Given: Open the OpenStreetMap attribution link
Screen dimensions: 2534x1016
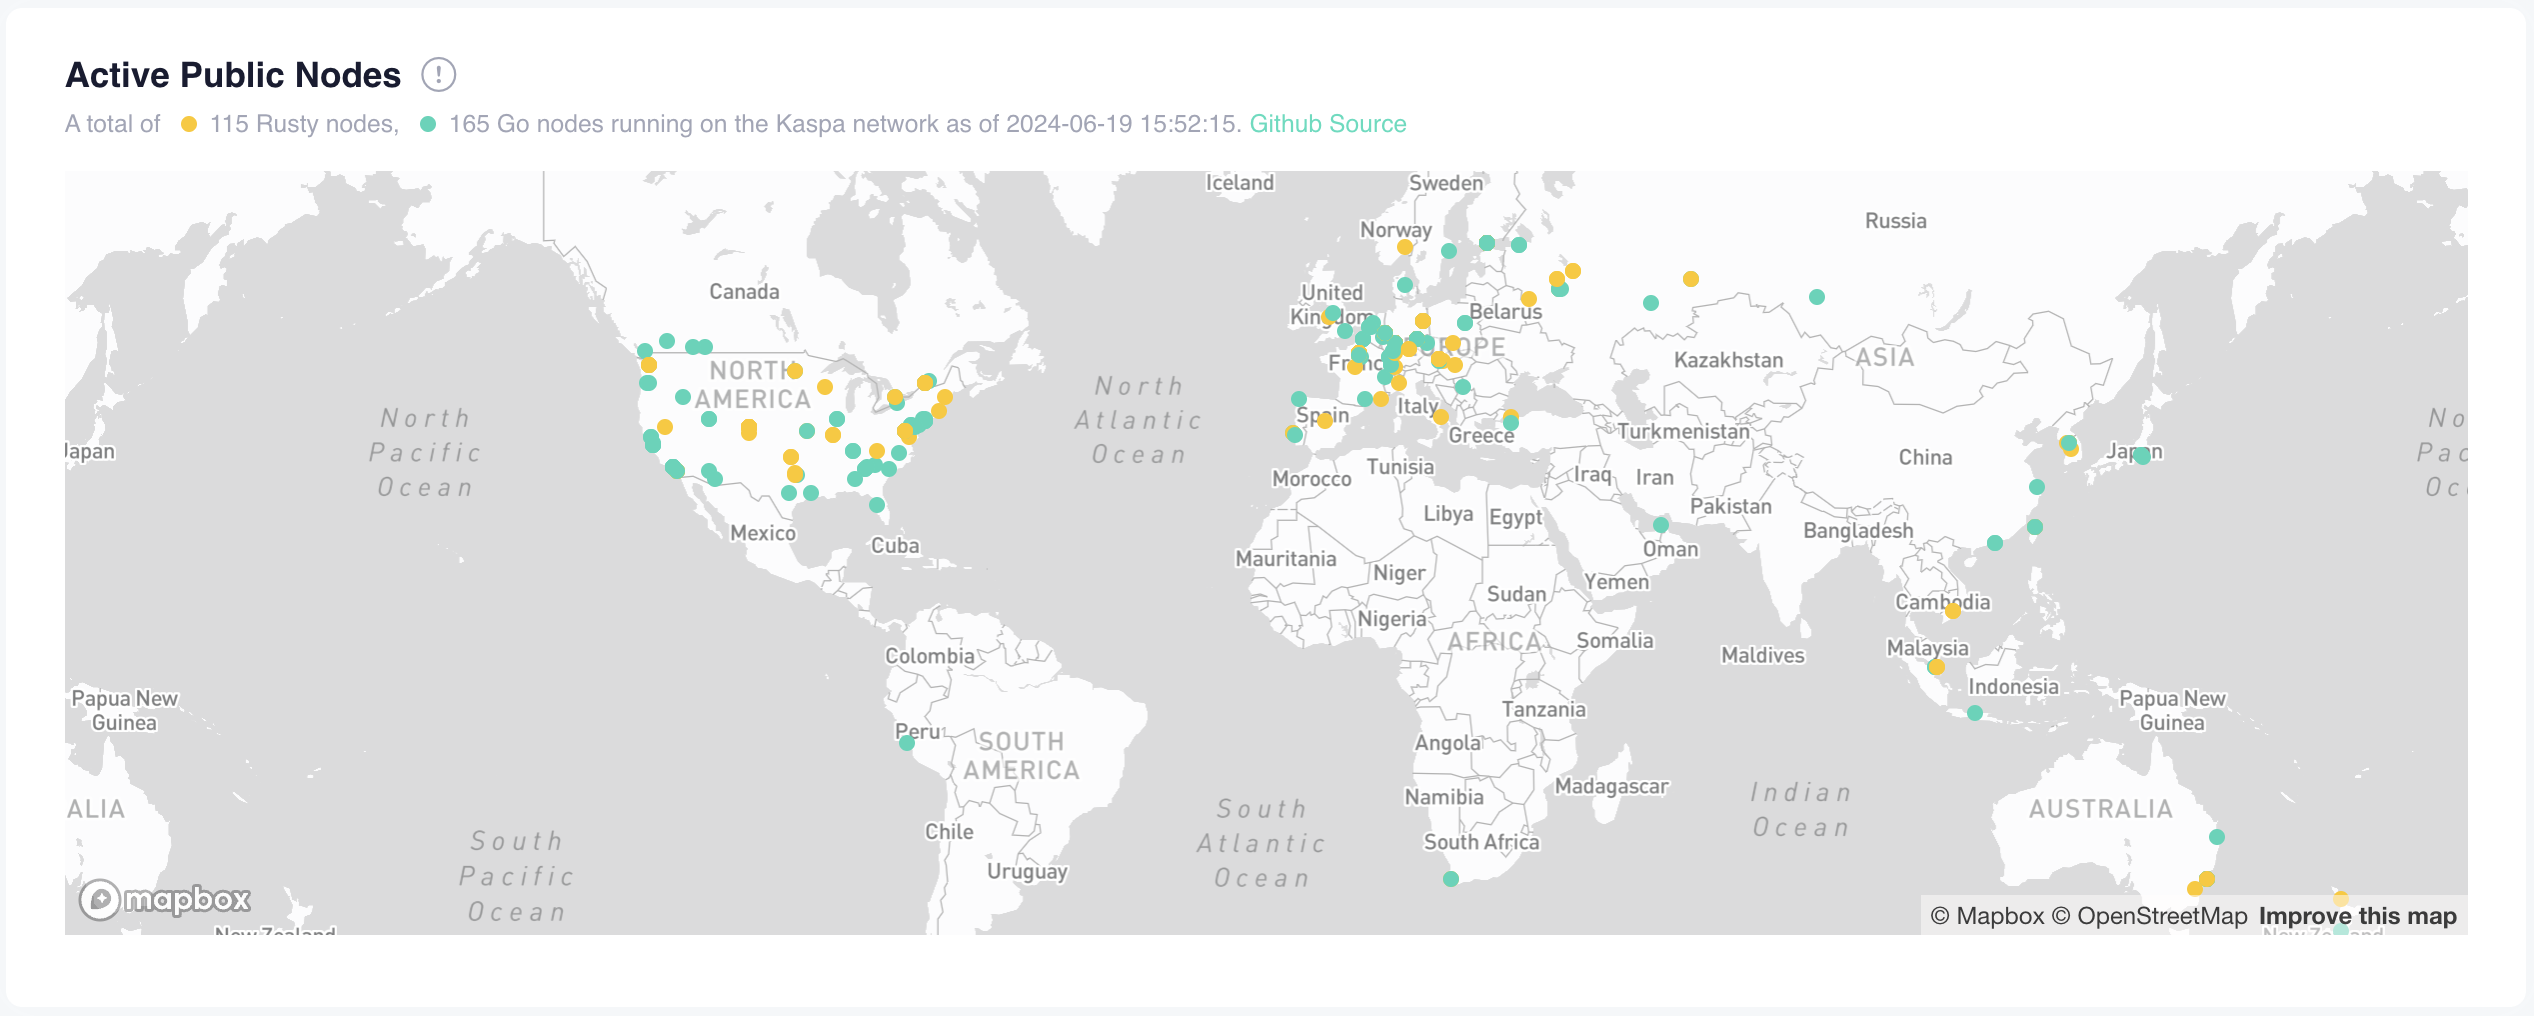Looking at the screenshot, I should coord(2150,916).
